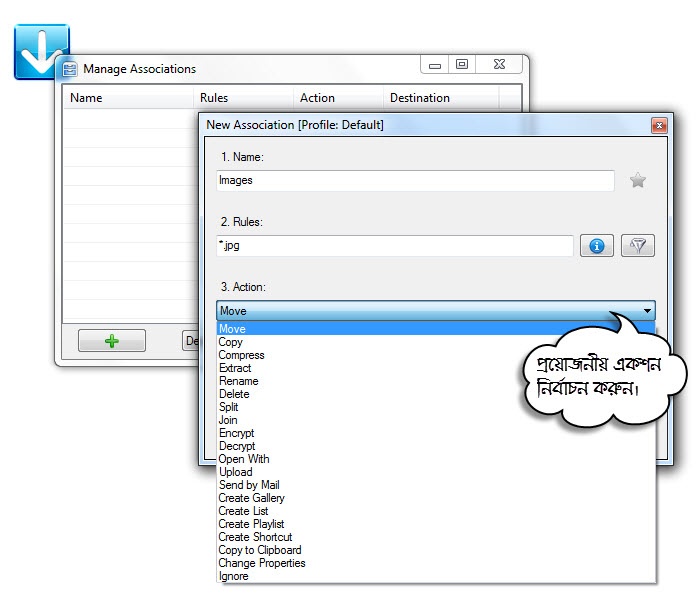Pick Change Properties action
This screenshot has height=603, width=700.
pyautogui.click(x=436, y=562)
